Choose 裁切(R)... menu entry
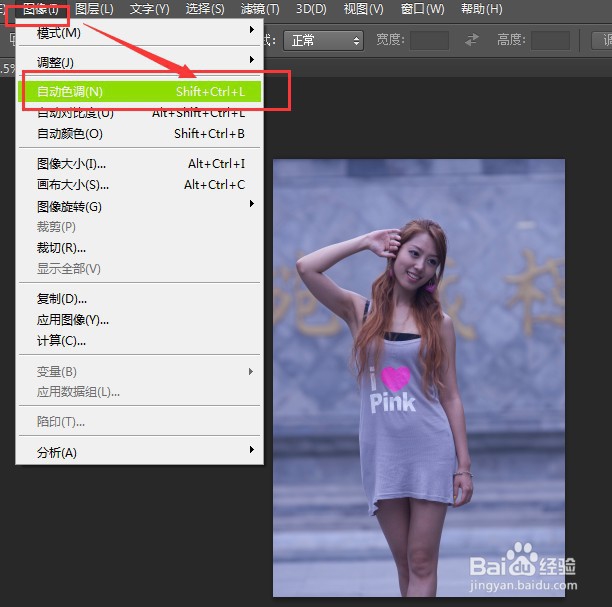This screenshot has height=607, width=612. [x=139, y=247]
